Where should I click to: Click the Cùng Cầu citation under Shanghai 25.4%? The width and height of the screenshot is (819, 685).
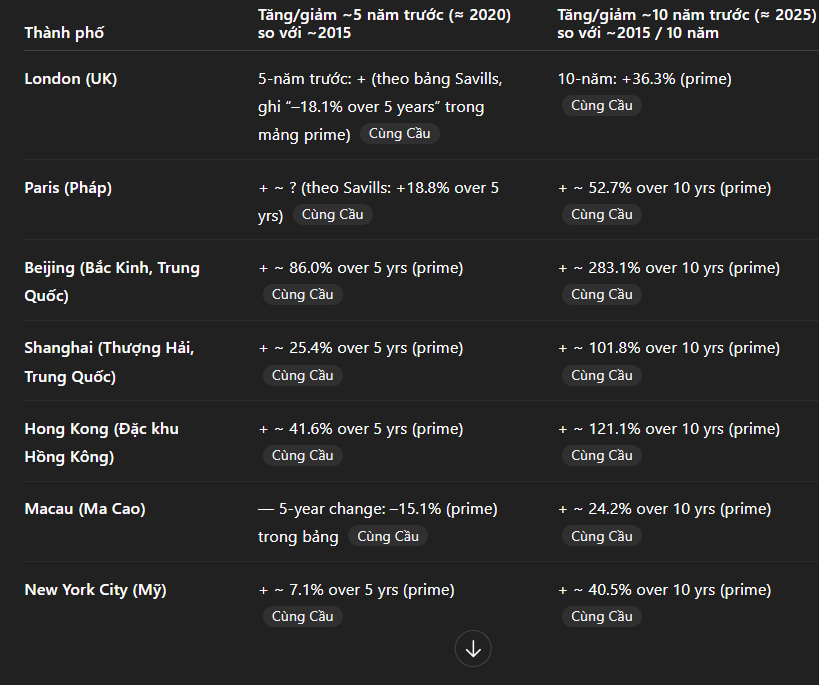coord(302,375)
